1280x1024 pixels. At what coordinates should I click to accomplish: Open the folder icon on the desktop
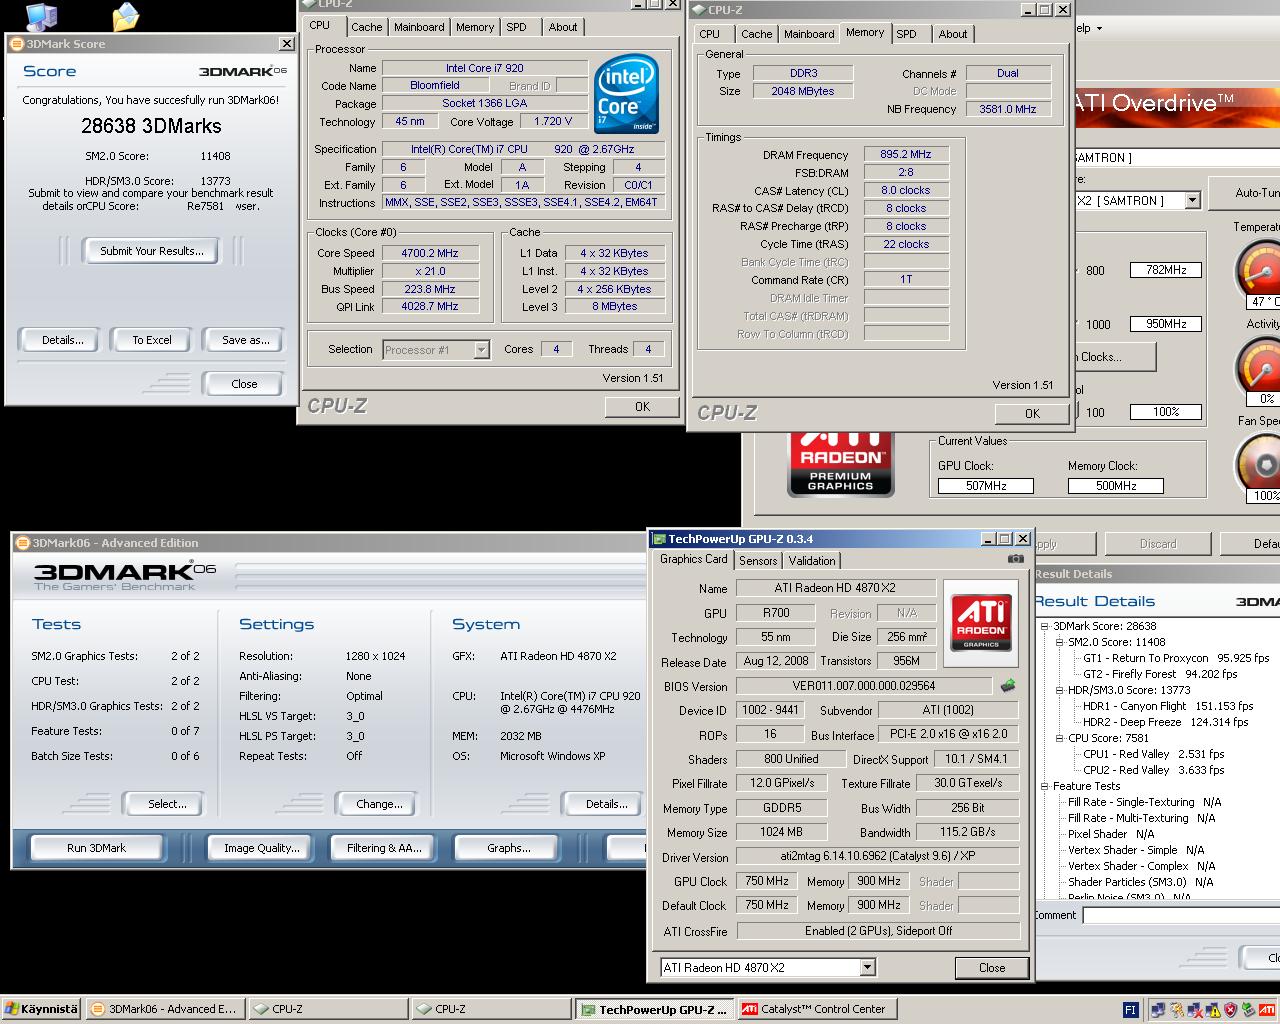click(125, 16)
